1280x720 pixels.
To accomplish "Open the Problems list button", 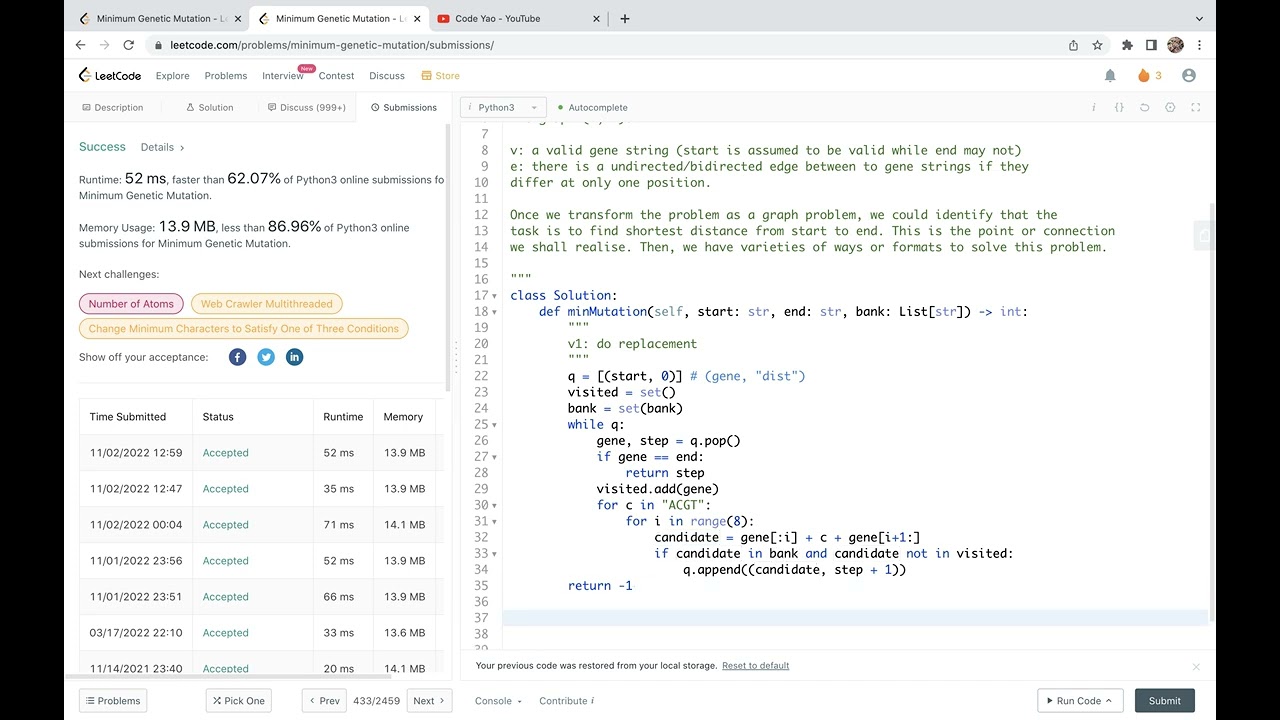I will pos(113,701).
